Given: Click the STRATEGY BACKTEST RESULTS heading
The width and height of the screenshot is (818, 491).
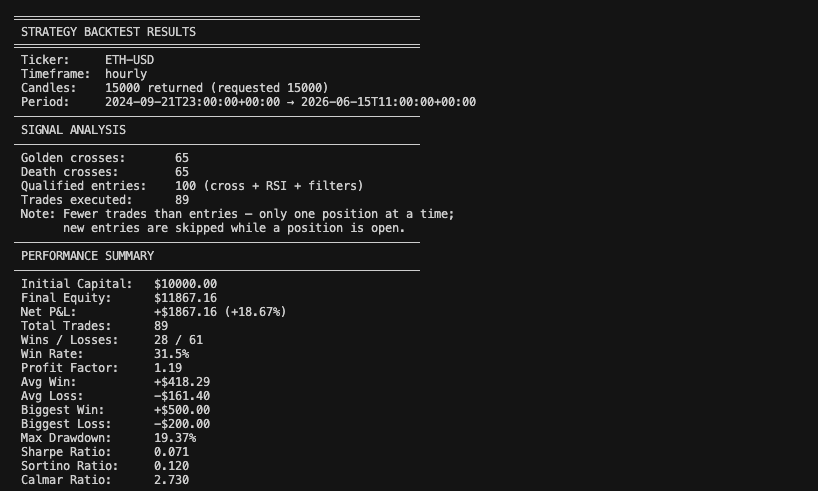Looking at the screenshot, I should [x=109, y=32].
